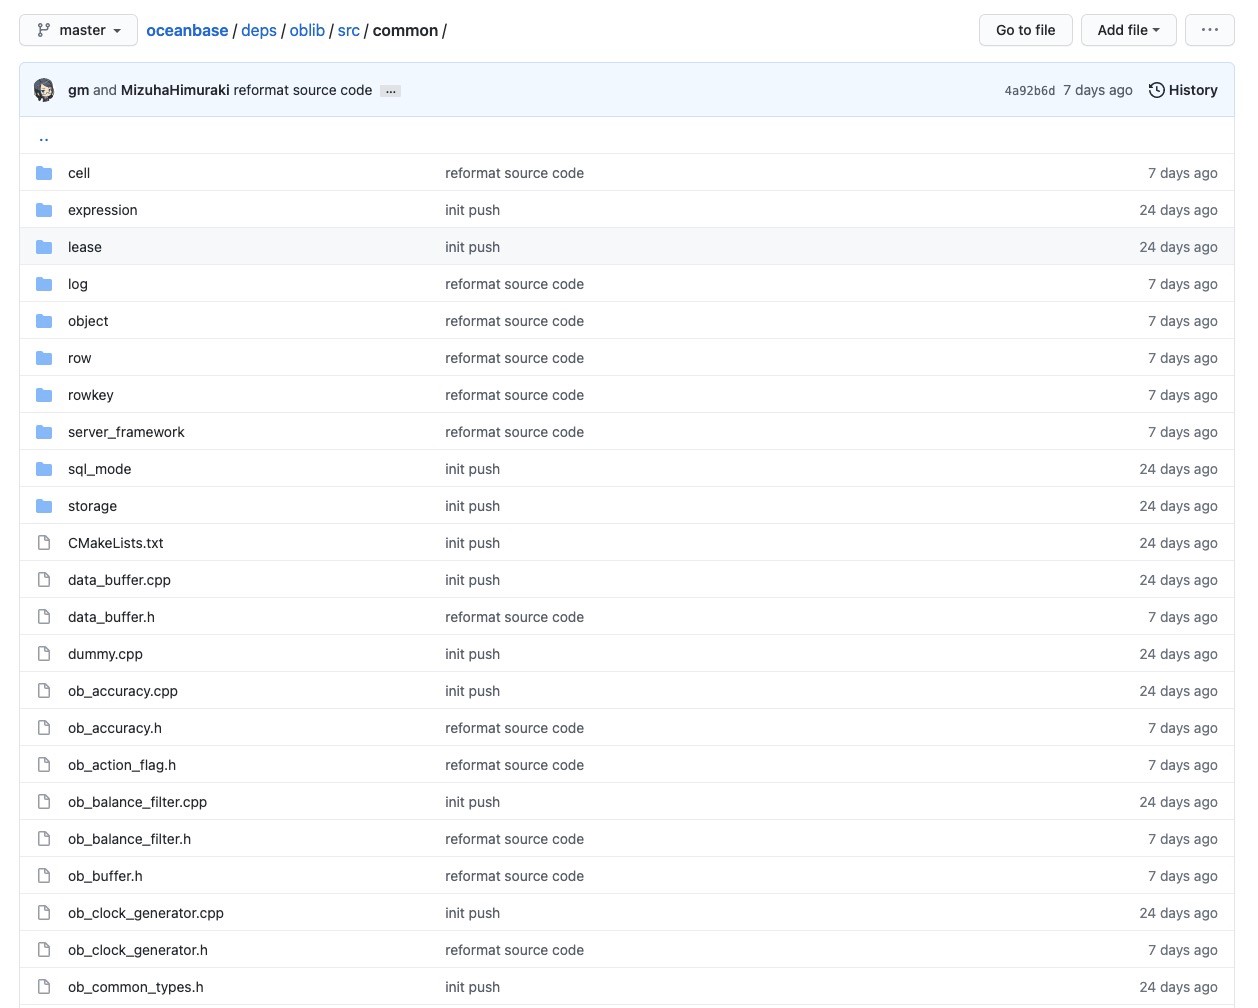Open the ob_clock_generator.cpp file
The height and width of the screenshot is (1008, 1258).
pos(146,913)
